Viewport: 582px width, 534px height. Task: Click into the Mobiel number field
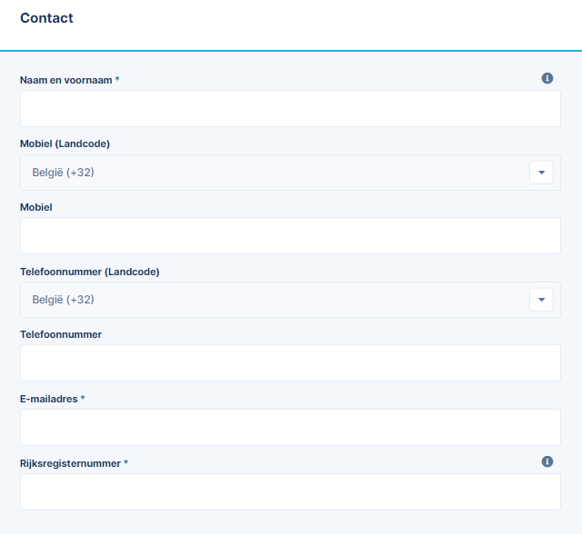click(x=290, y=236)
